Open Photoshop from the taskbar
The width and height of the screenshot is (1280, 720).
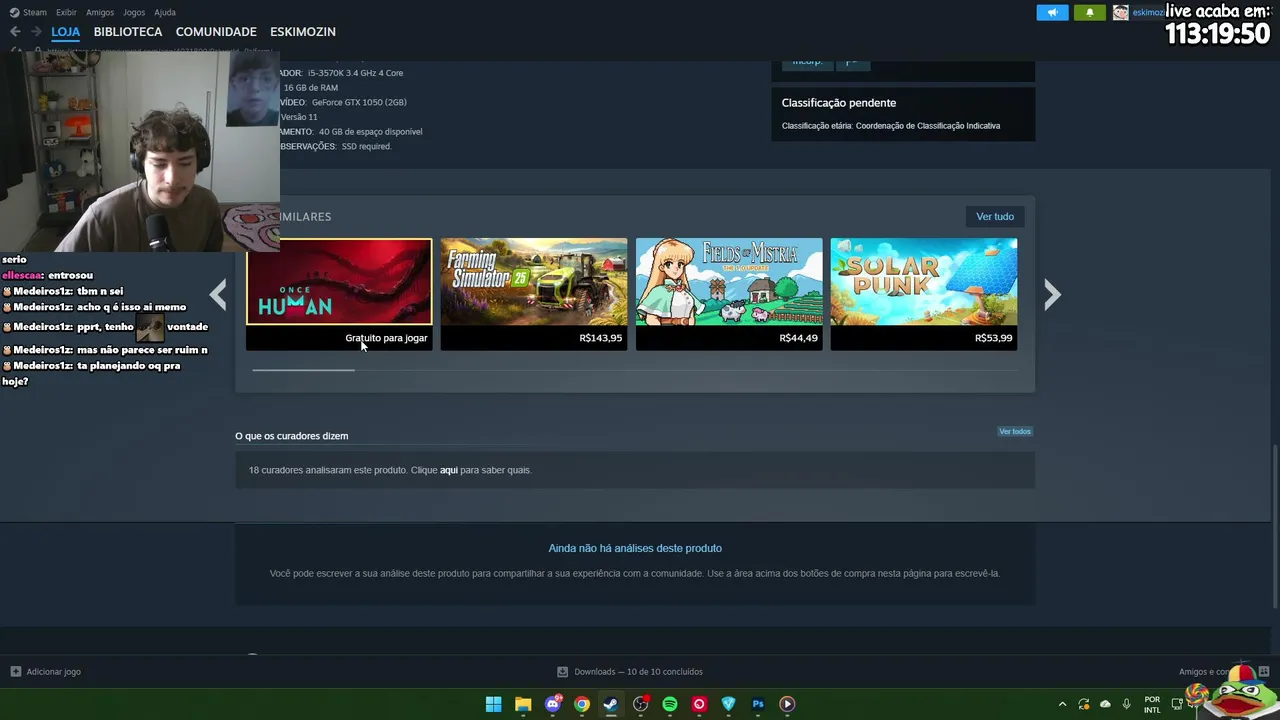[758, 704]
